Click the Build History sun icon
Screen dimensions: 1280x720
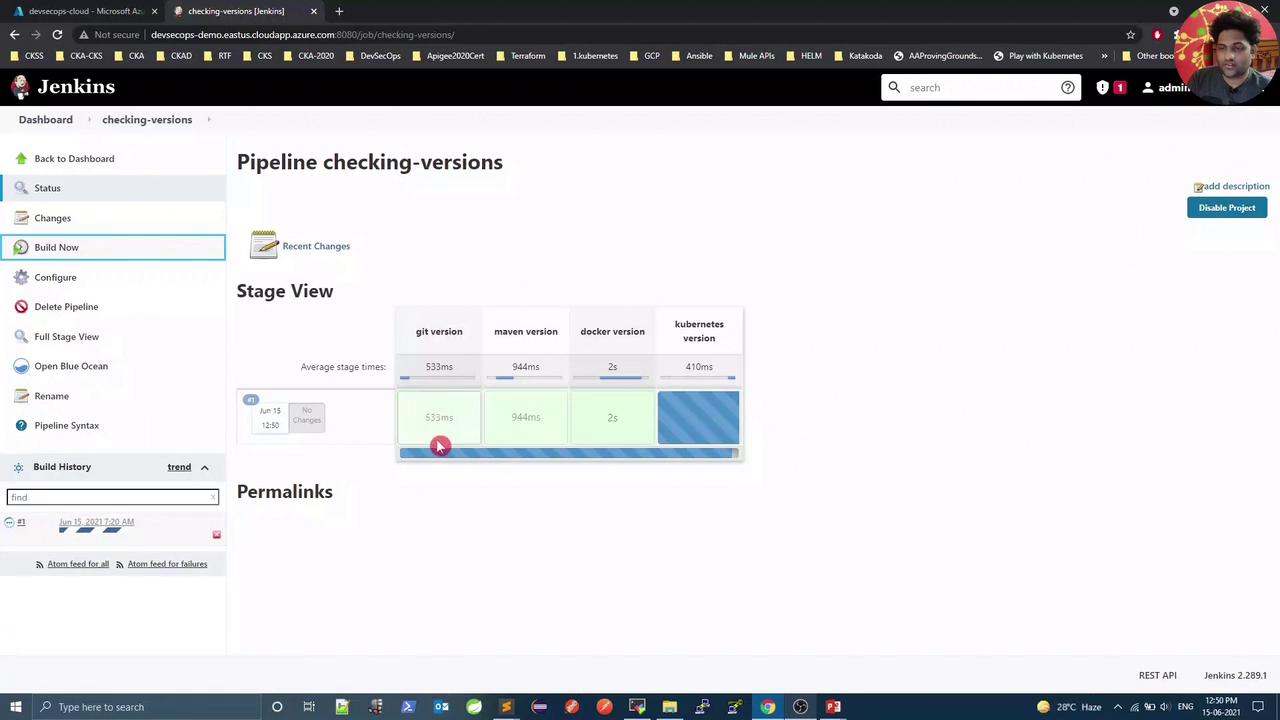coord(18,467)
